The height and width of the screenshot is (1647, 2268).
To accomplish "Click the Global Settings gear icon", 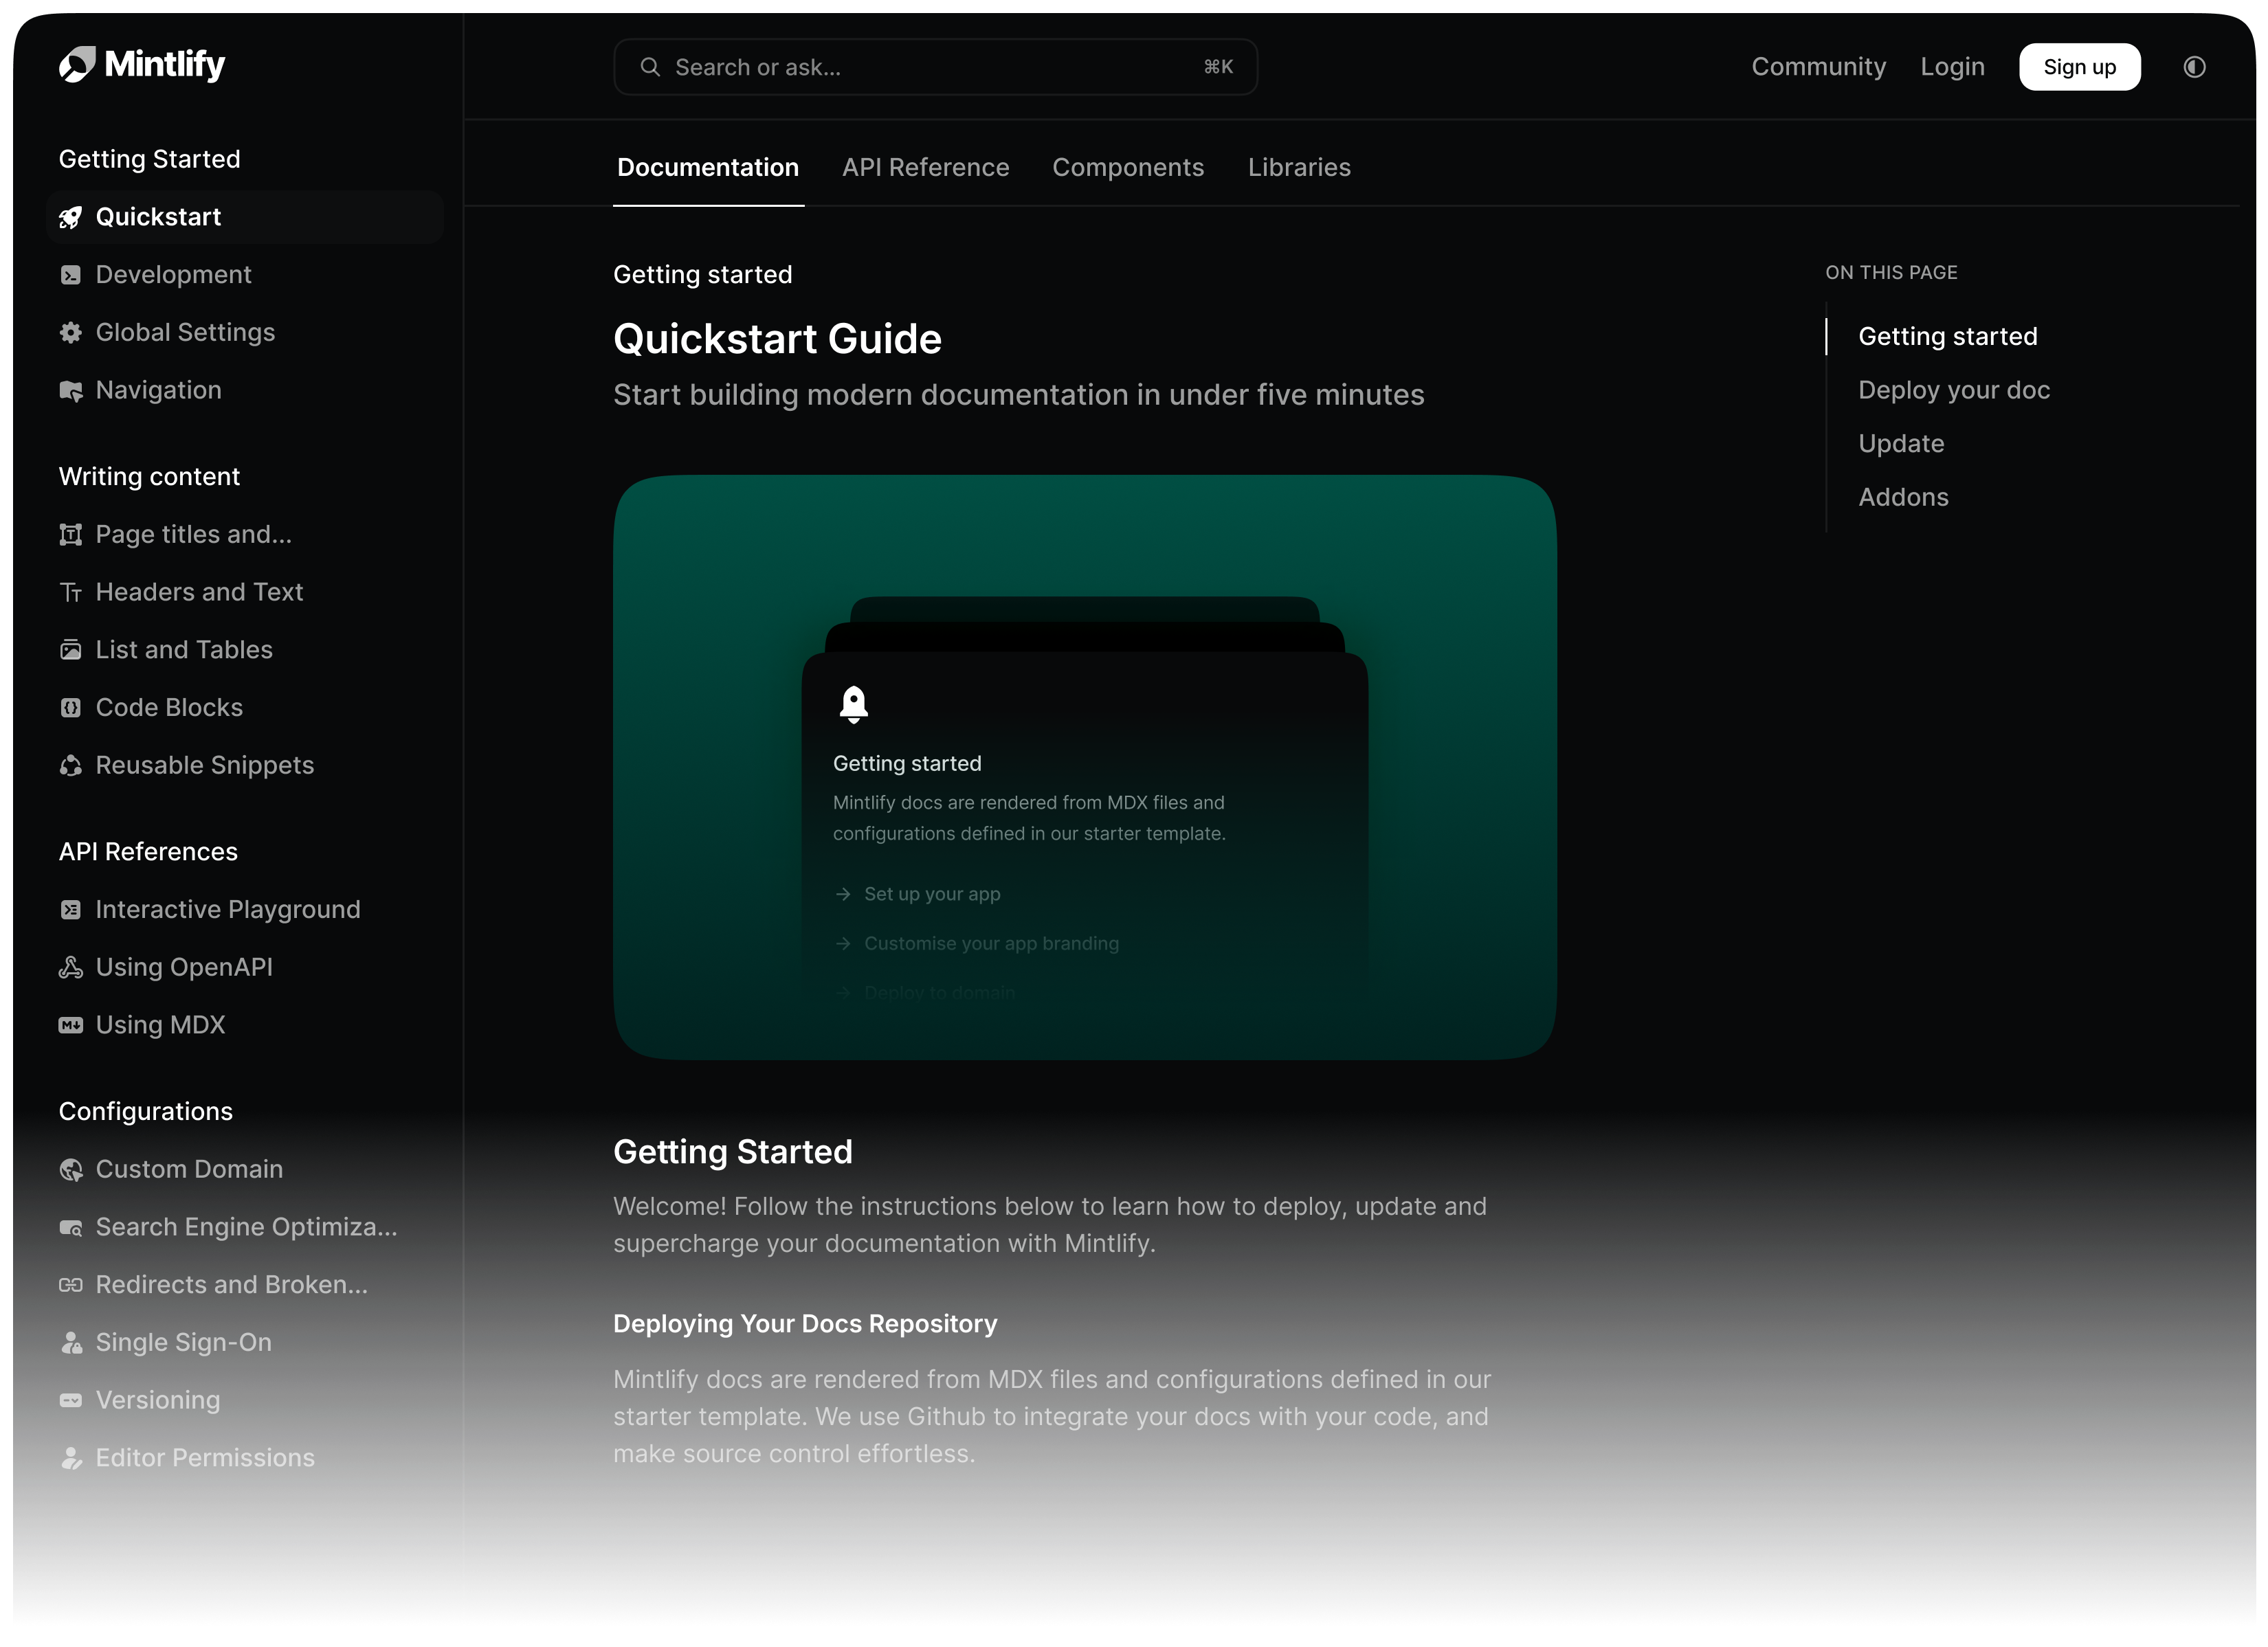I will coord(70,333).
